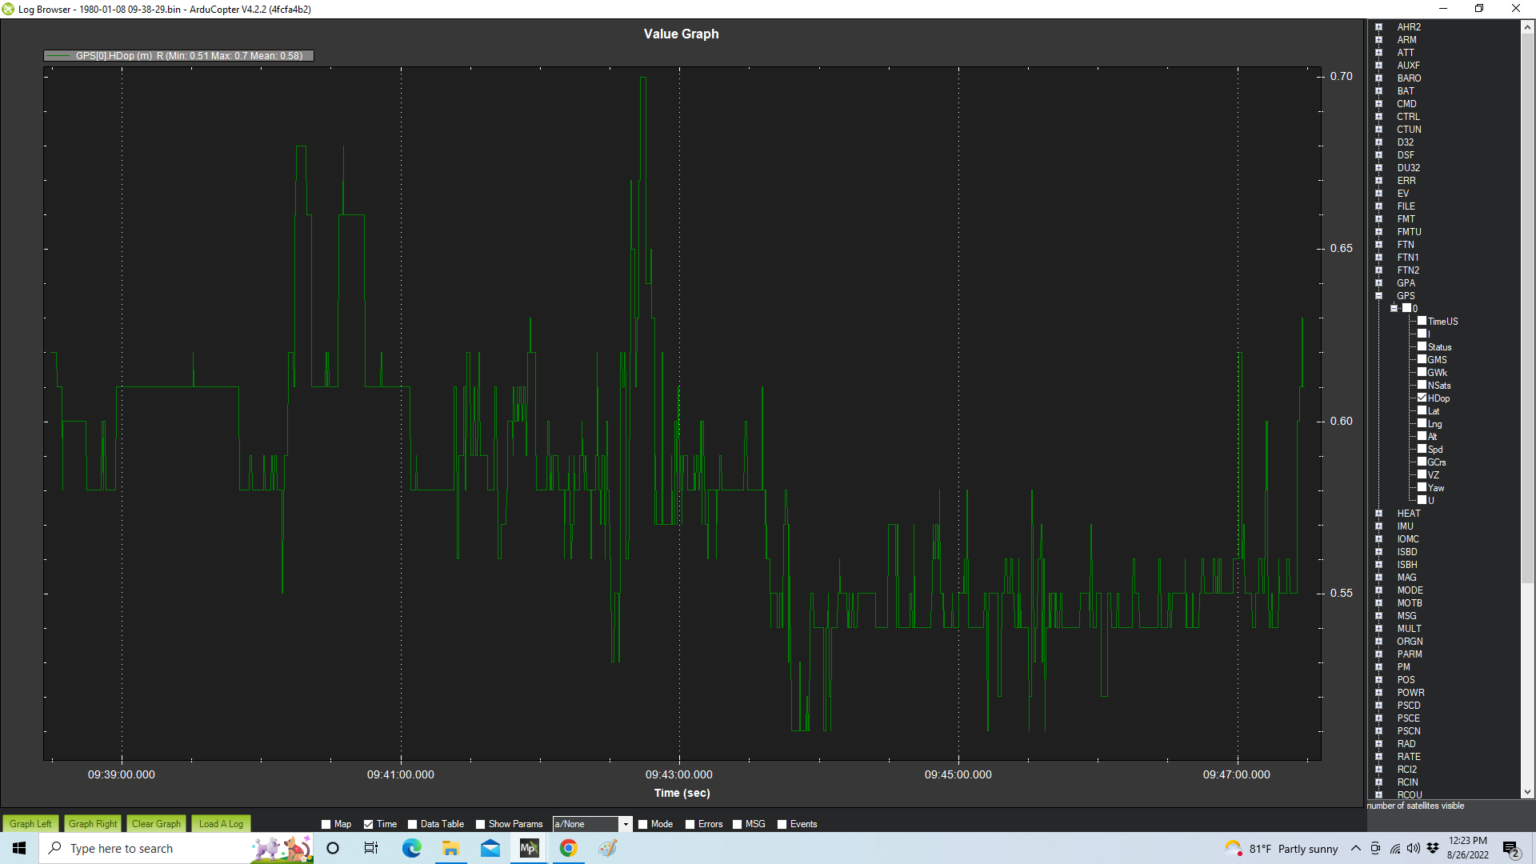Screen dimensions: 1536x864
Task: Open the Mail app on taskbar
Action: (x=490, y=848)
